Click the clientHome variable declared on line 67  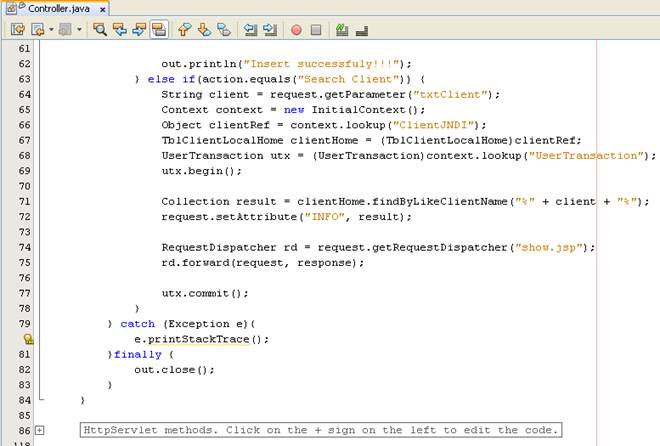coord(324,141)
